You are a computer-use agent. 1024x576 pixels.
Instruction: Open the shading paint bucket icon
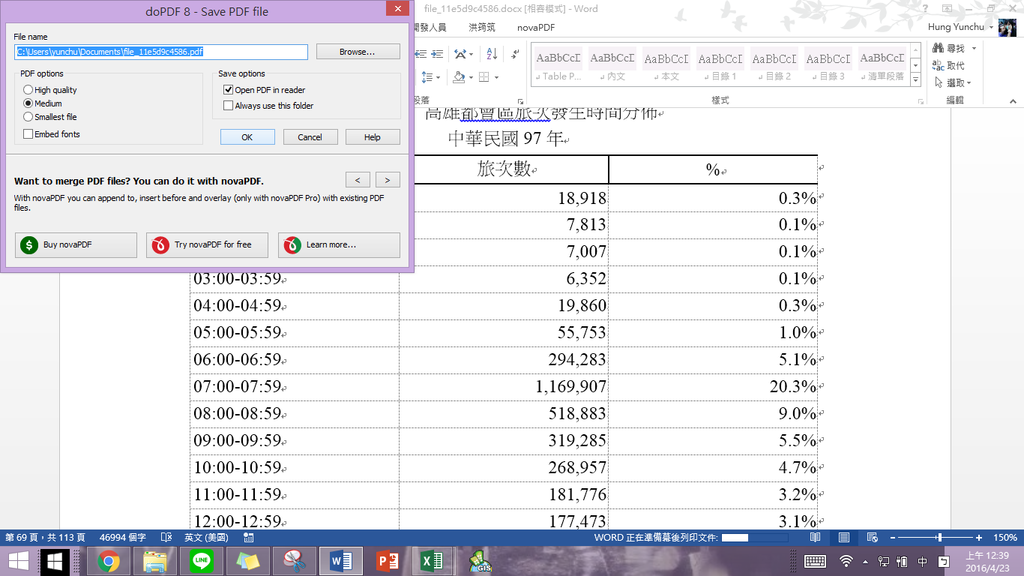click(459, 77)
